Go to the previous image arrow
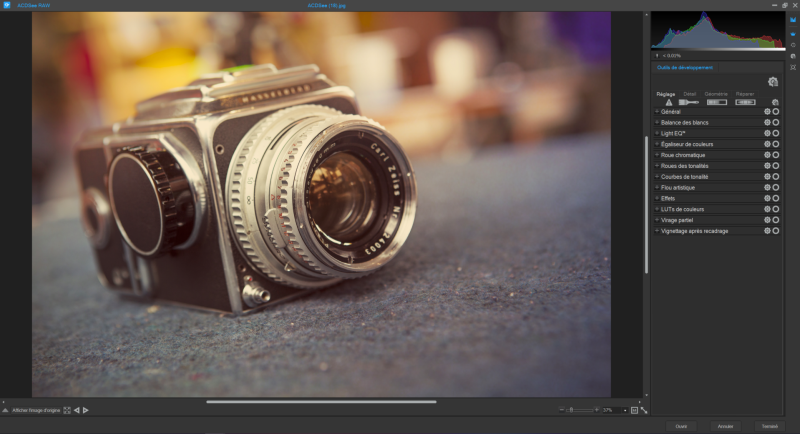 pos(77,410)
